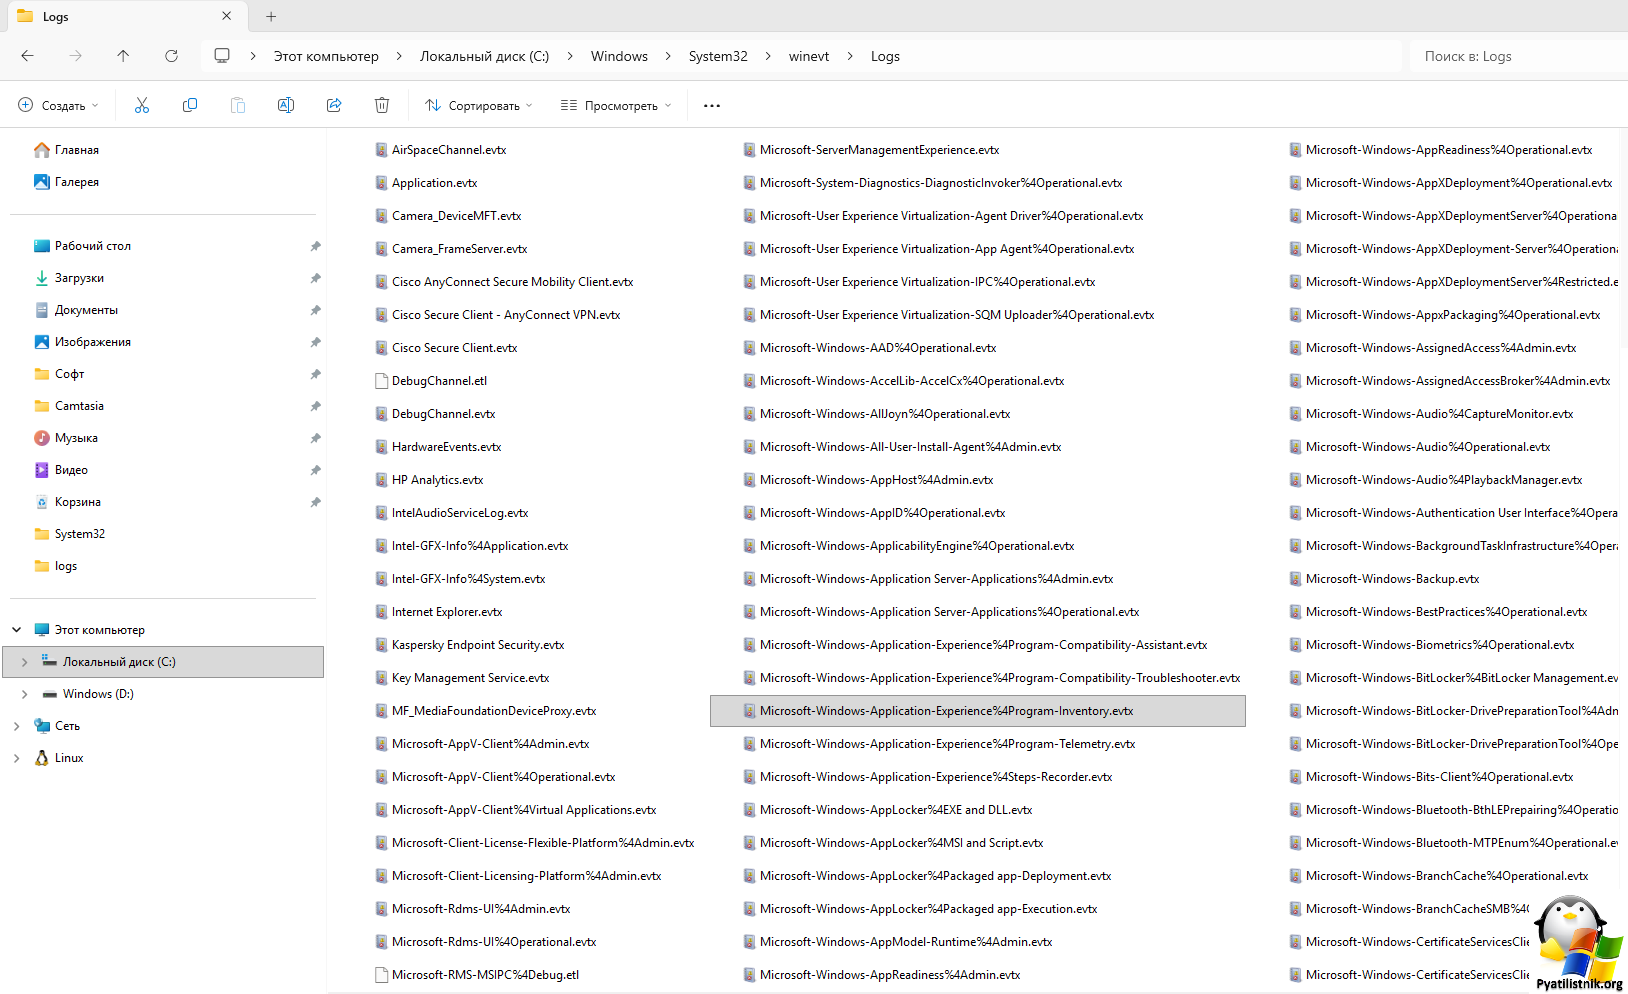Go up one folder with Up arrow
1628x994 pixels.
point(123,56)
